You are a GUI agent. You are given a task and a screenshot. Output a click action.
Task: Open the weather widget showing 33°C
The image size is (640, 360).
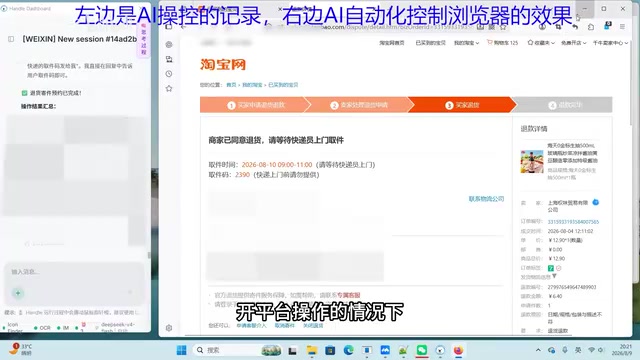click(20, 349)
